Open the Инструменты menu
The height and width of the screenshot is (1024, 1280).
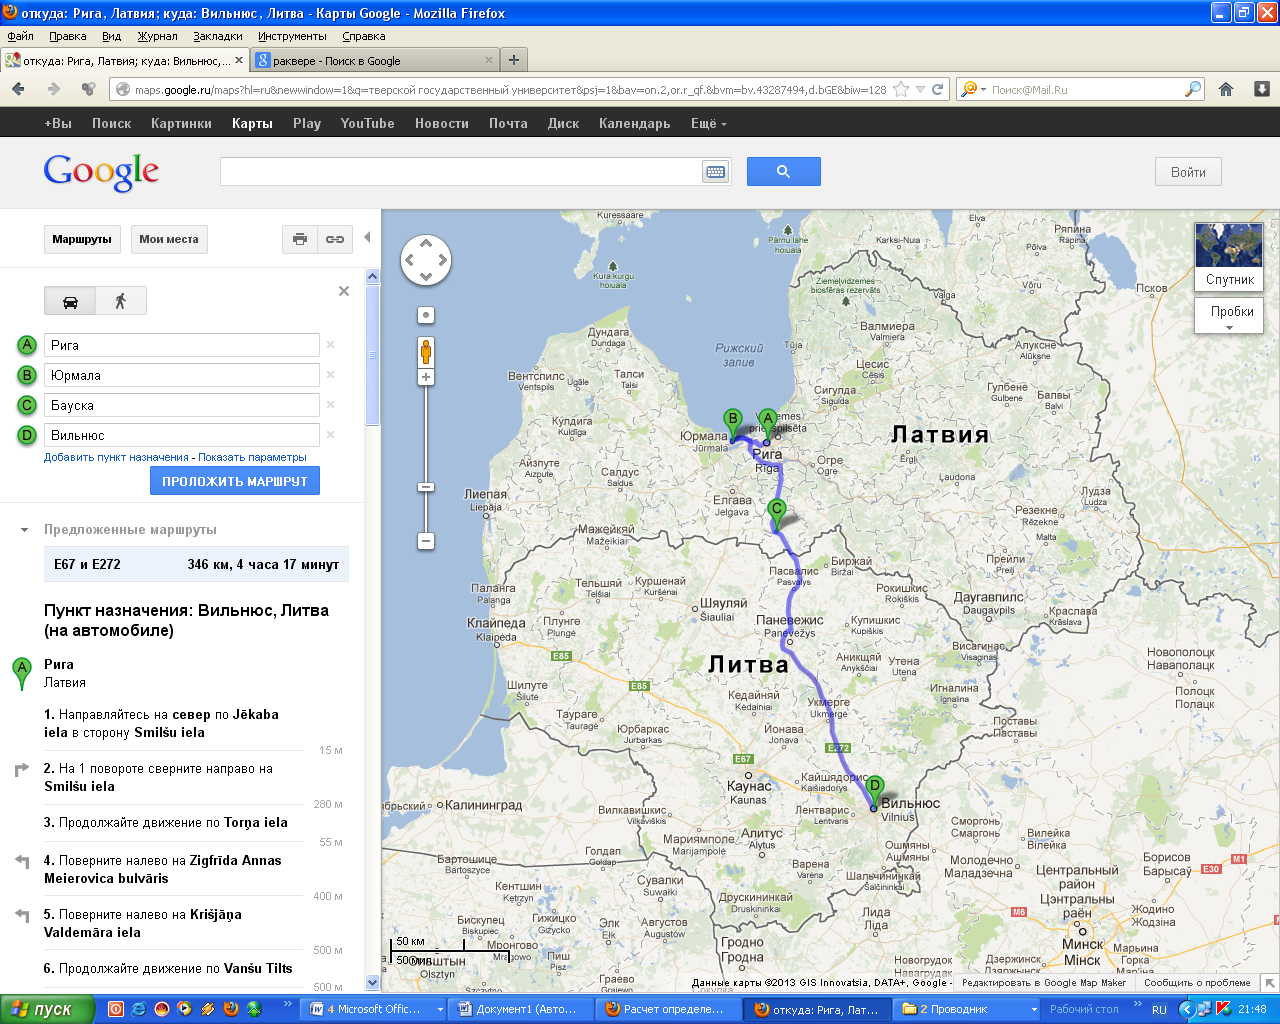point(292,36)
